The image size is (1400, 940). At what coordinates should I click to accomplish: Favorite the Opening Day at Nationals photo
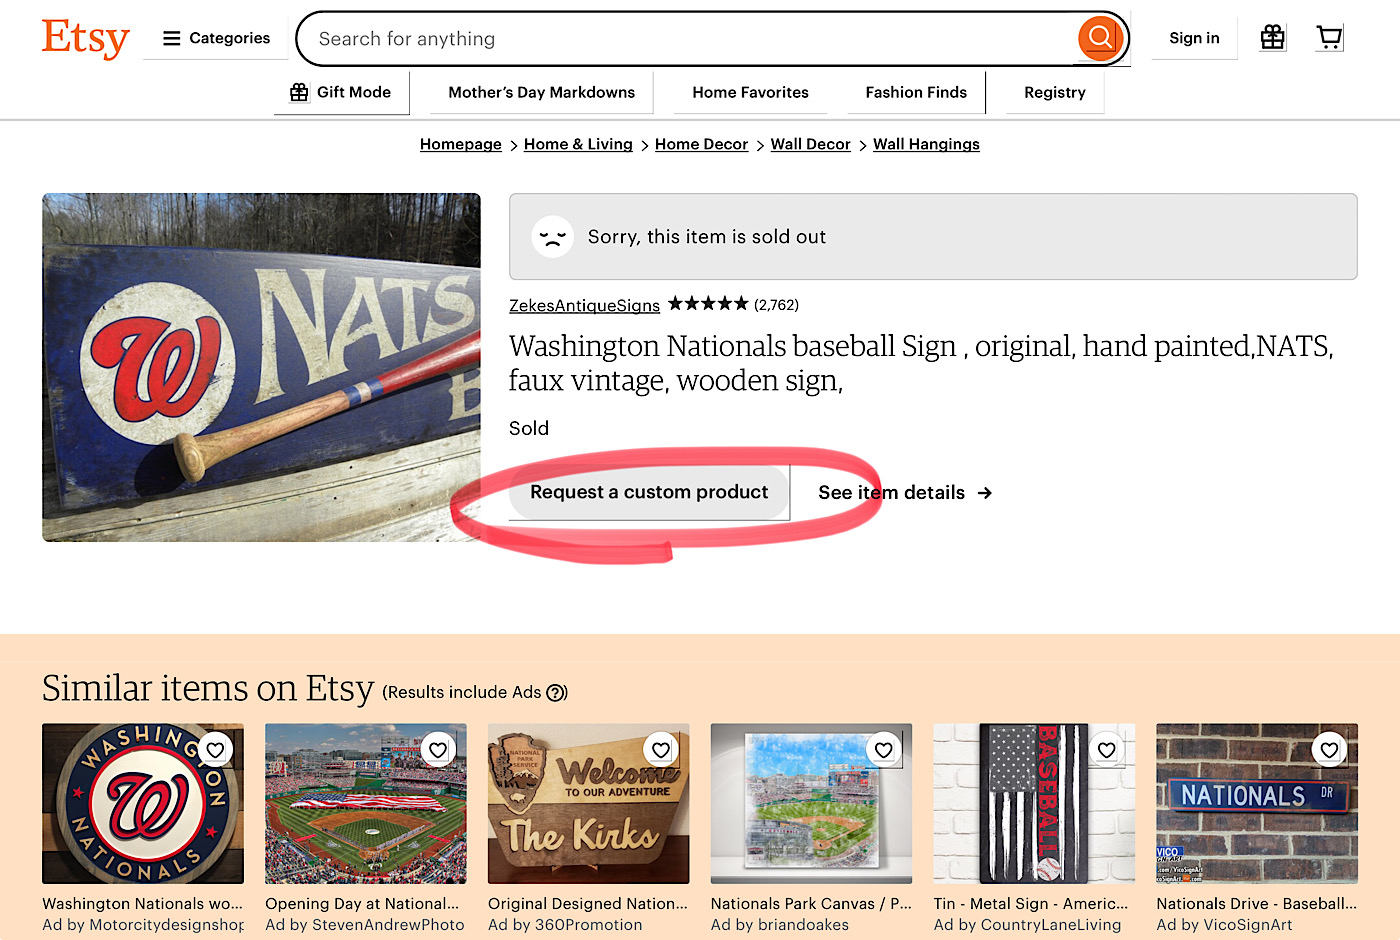tap(438, 750)
